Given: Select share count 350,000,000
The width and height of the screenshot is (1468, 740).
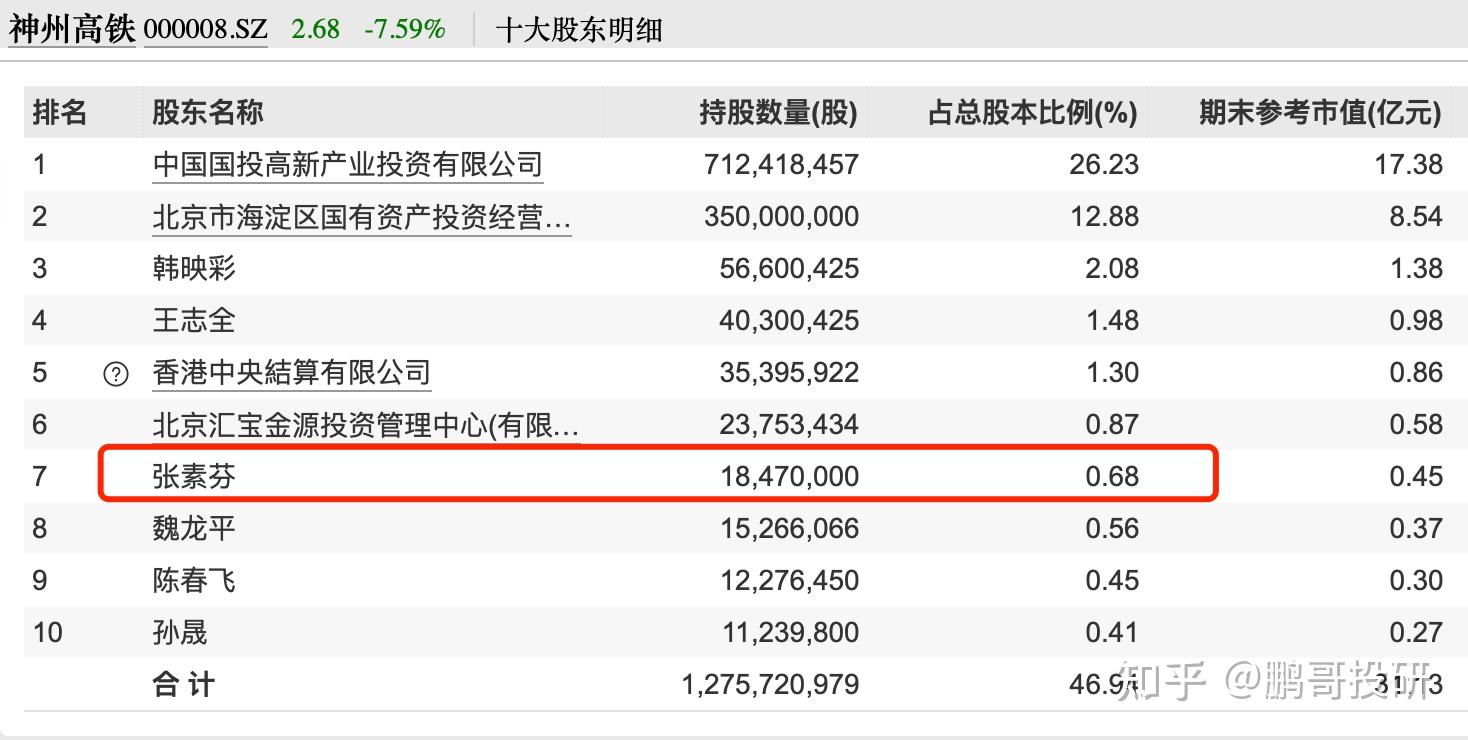Looking at the screenshot, I should (782, 216).
